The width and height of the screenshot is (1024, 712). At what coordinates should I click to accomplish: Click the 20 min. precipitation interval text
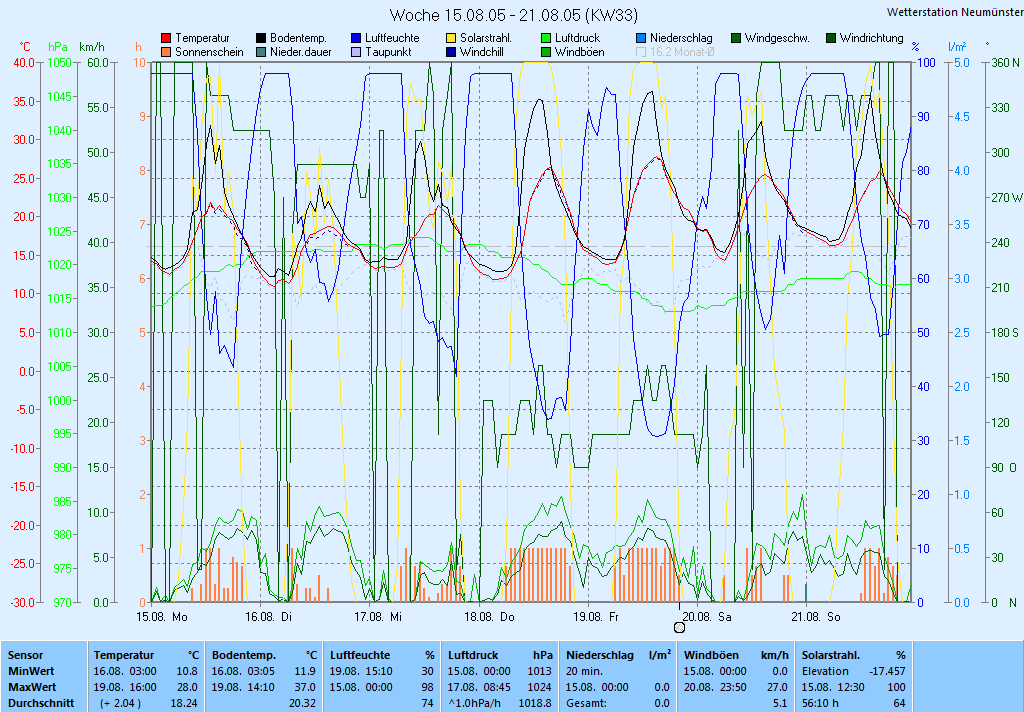click(x=585, y=671)
